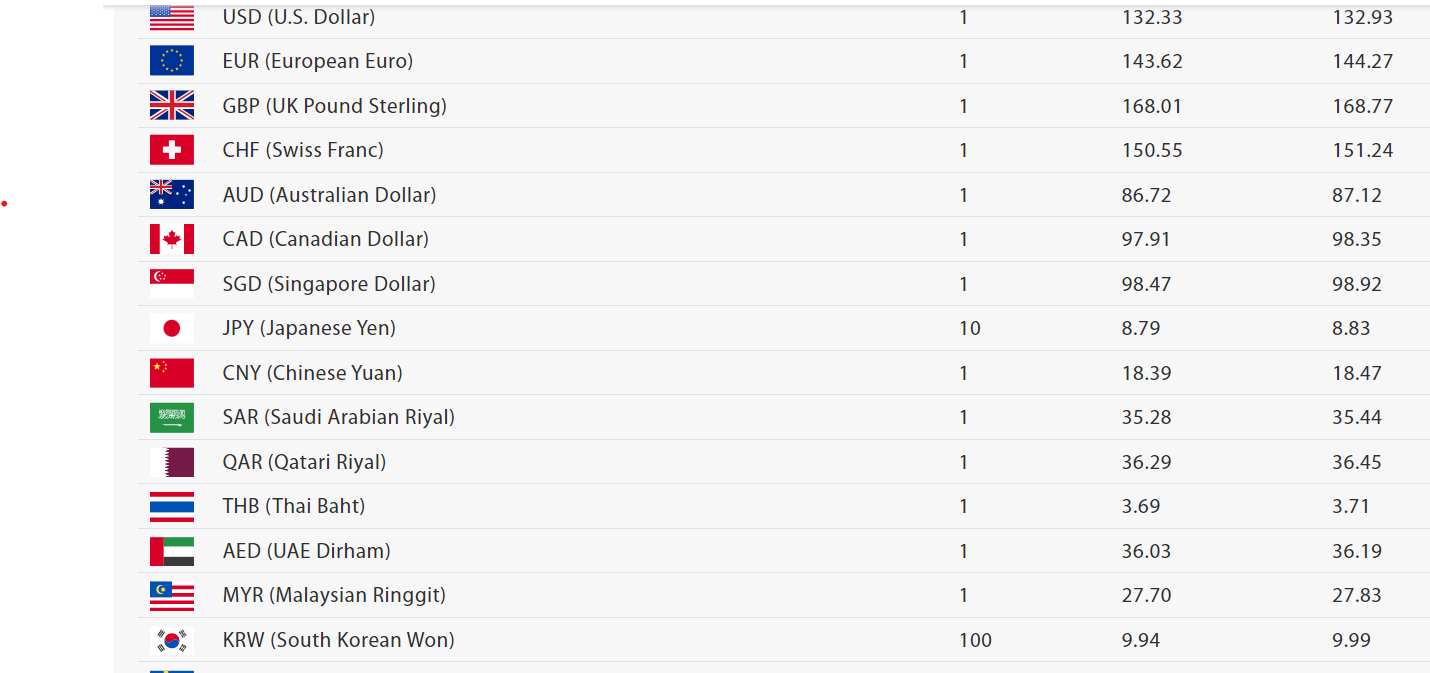Select the GBP (UK Pound Sterling) text

(335, 105)
